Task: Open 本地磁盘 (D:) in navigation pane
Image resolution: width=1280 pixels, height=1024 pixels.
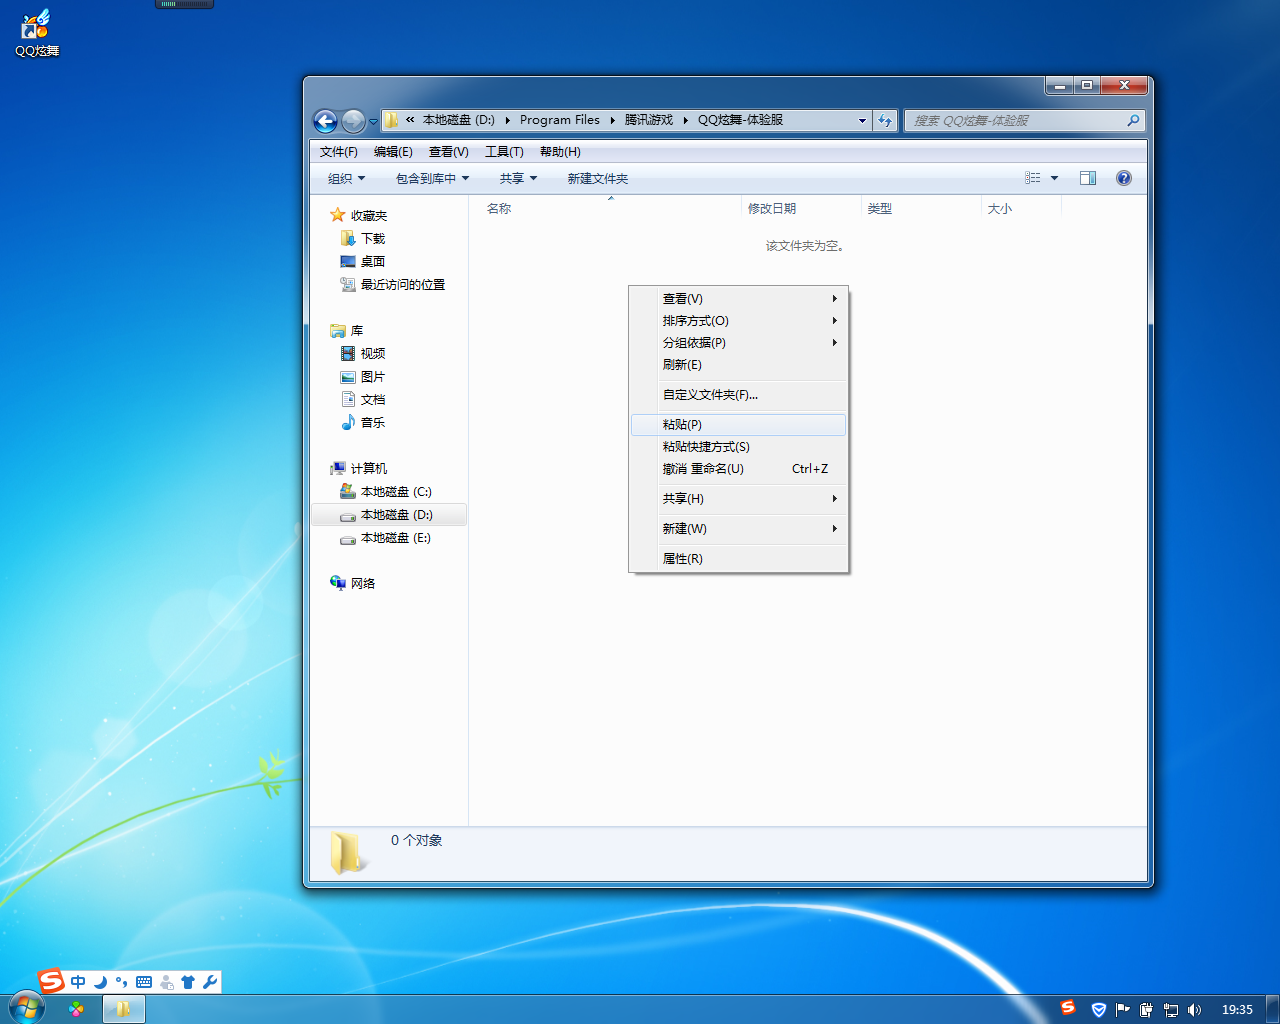Action: 389,515
